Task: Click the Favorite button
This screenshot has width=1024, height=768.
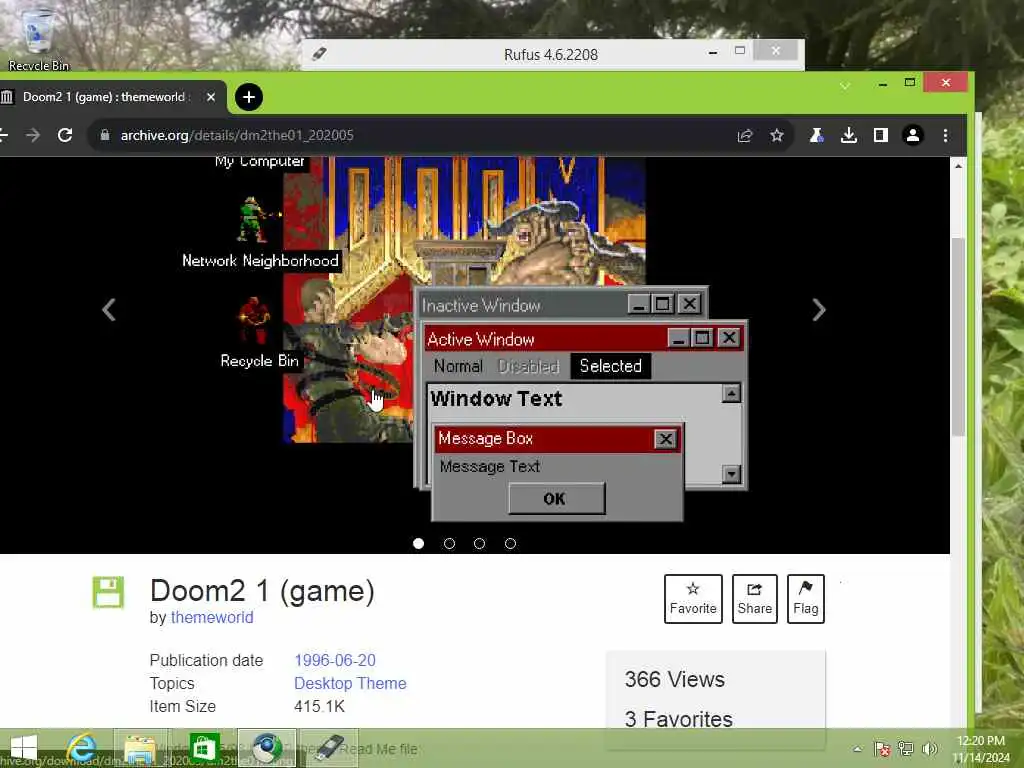Action: coord(693,599)
